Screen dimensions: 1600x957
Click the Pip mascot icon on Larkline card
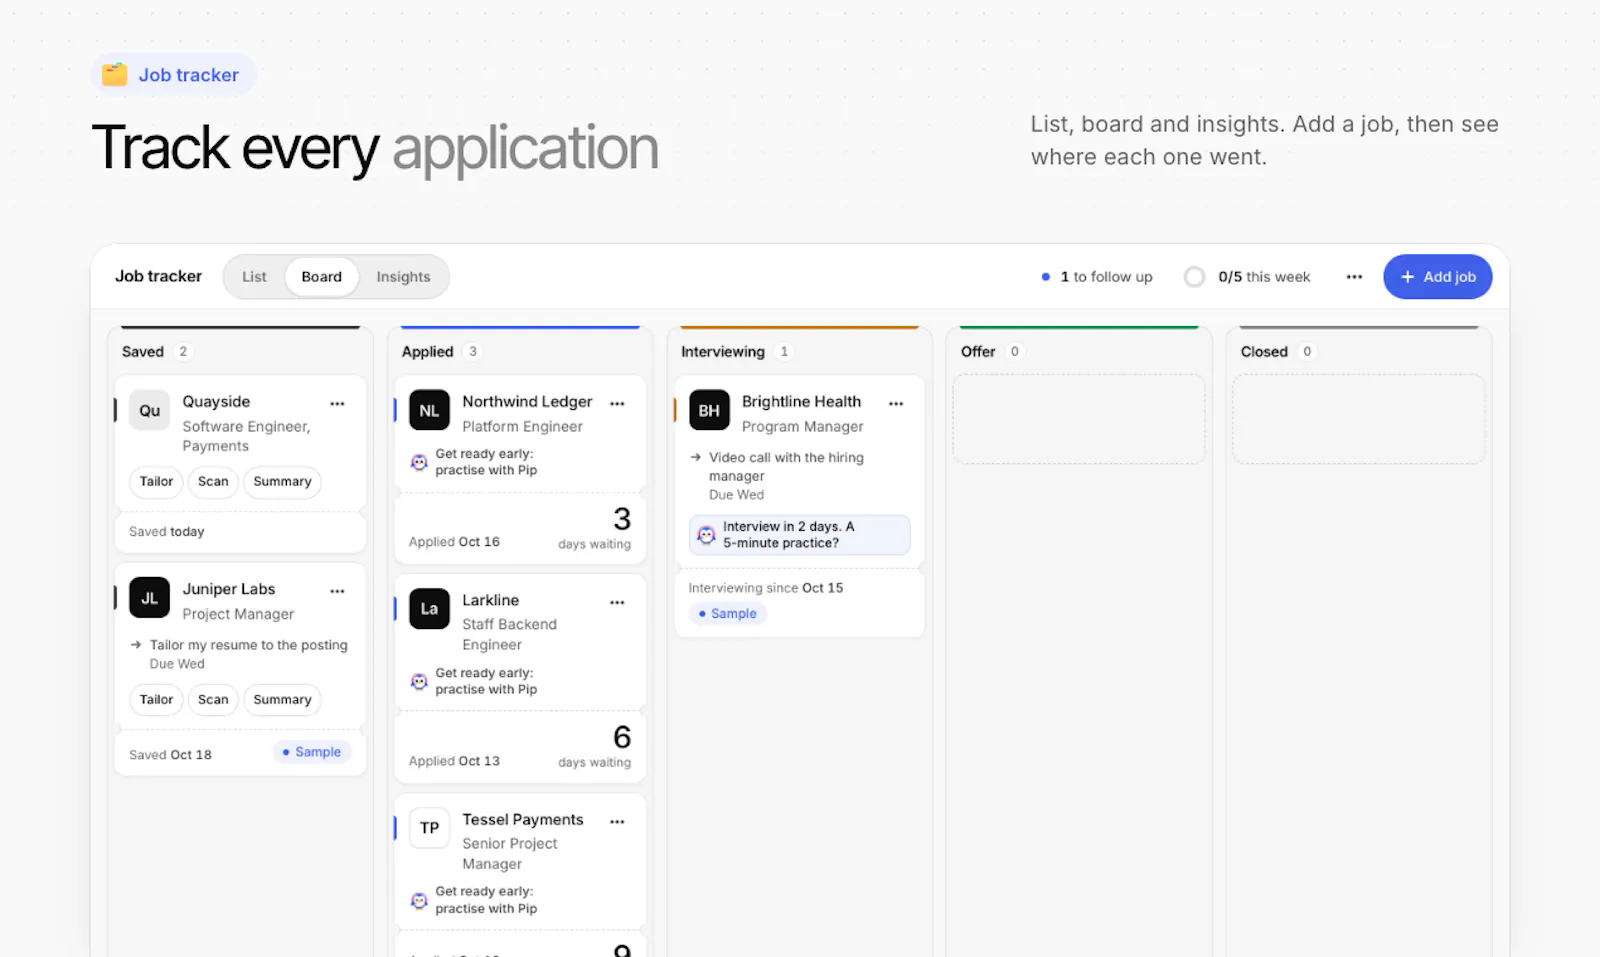click(419, 681)
